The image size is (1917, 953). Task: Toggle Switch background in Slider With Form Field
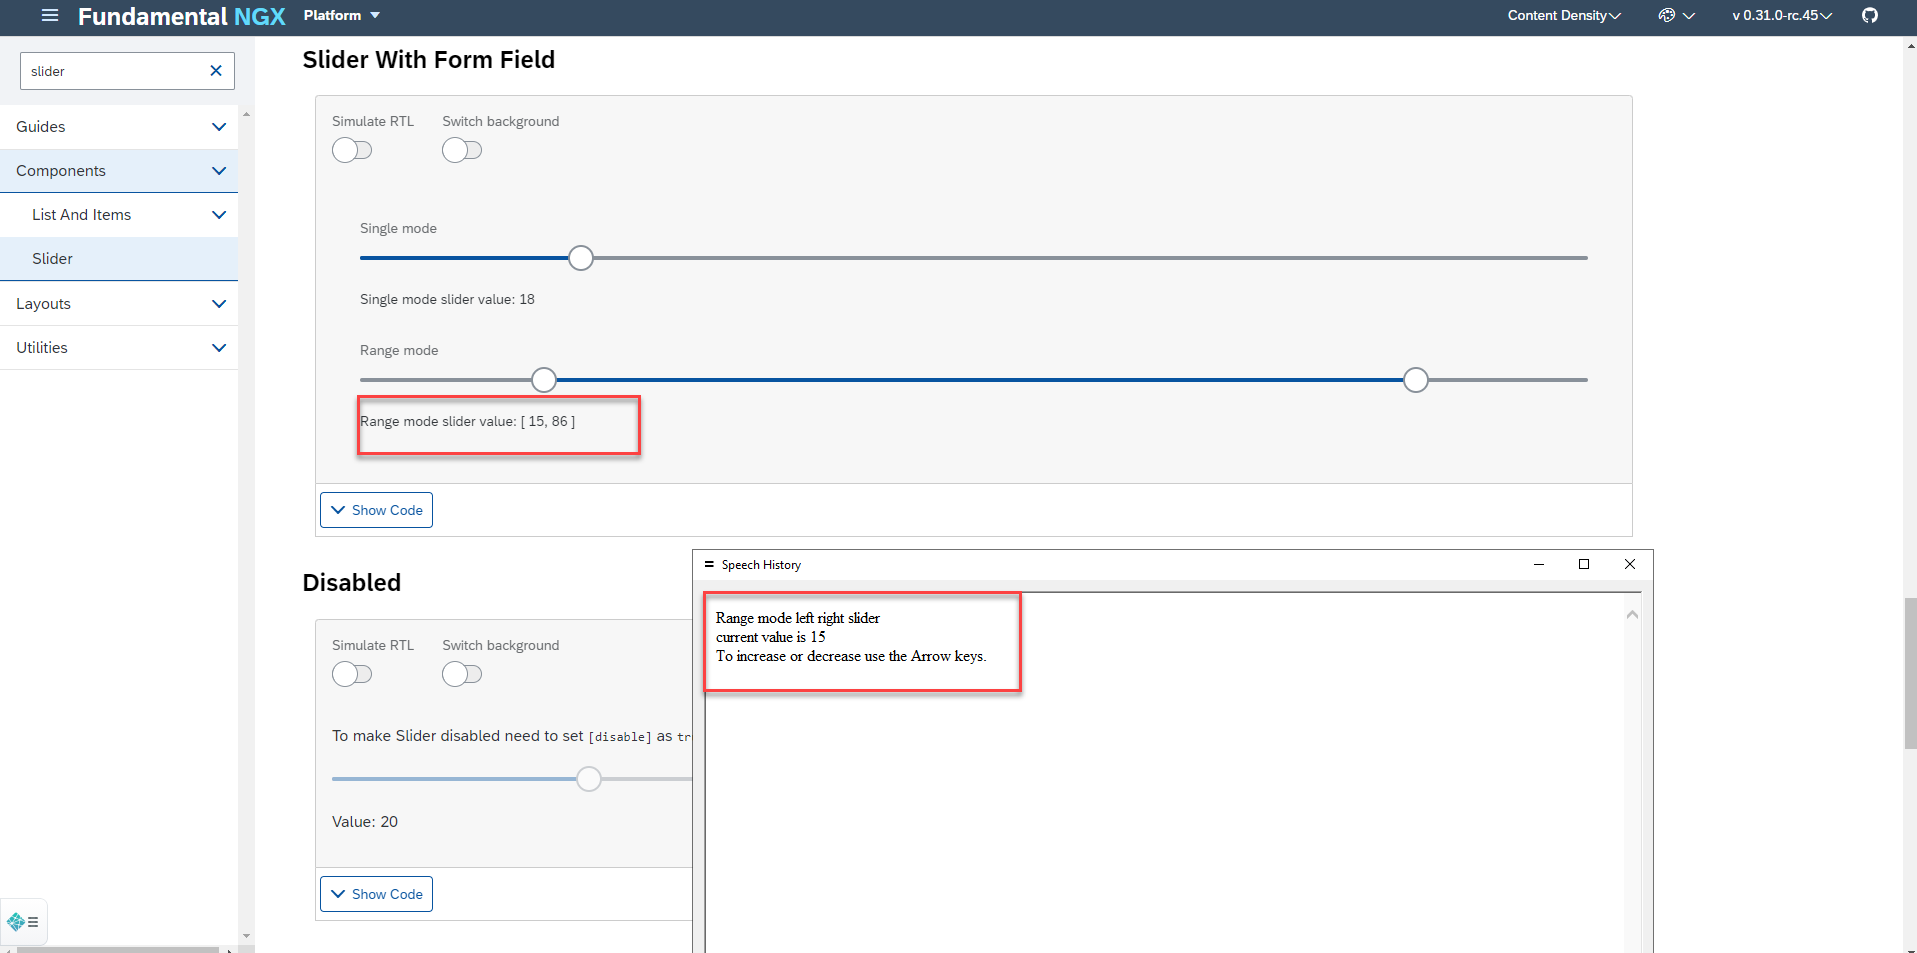point(462,150)
